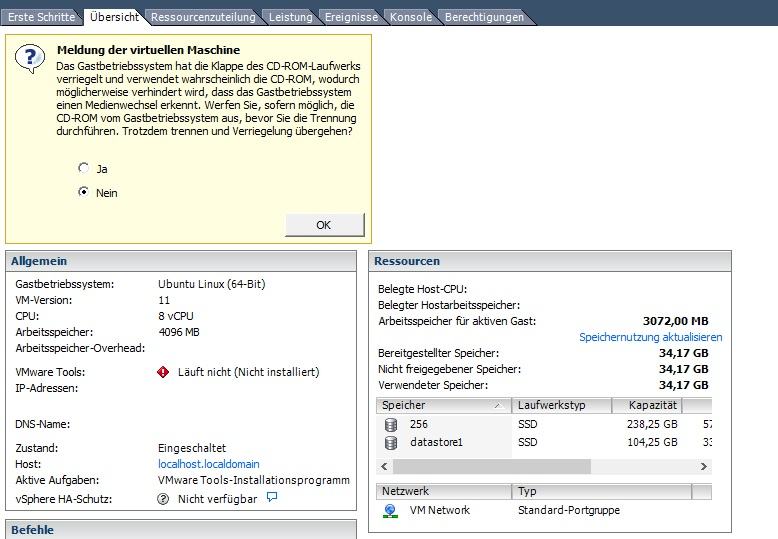Click the Nicht verfügbar HA status text
Image resolution: width=778 pixels, height=539 pixels.
pos(217,499)
